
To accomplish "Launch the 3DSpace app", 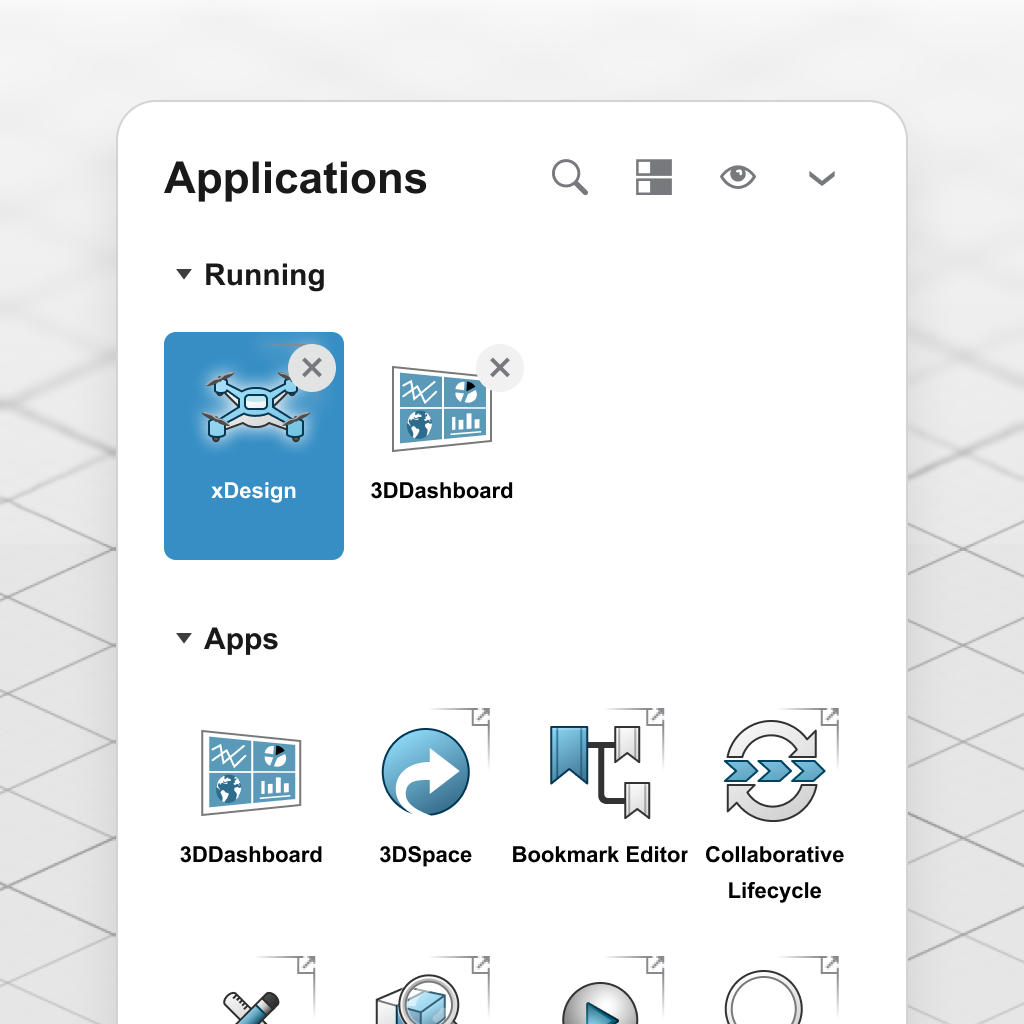I will 426,772.
